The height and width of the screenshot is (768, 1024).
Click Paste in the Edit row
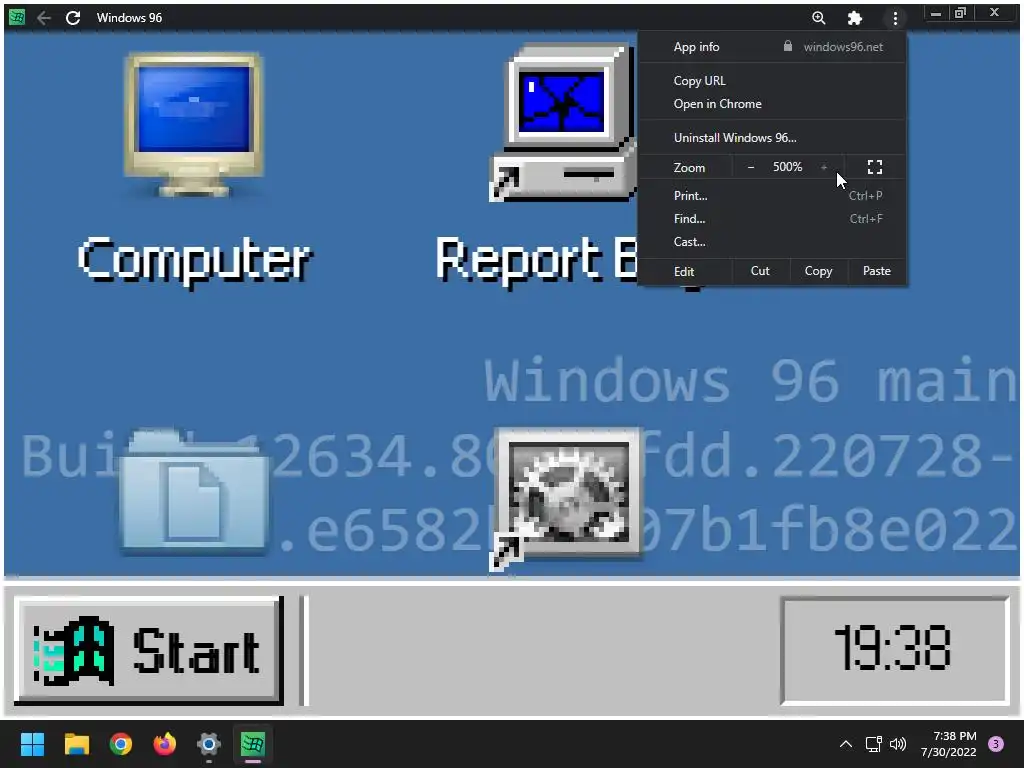[x=876, y=271]
